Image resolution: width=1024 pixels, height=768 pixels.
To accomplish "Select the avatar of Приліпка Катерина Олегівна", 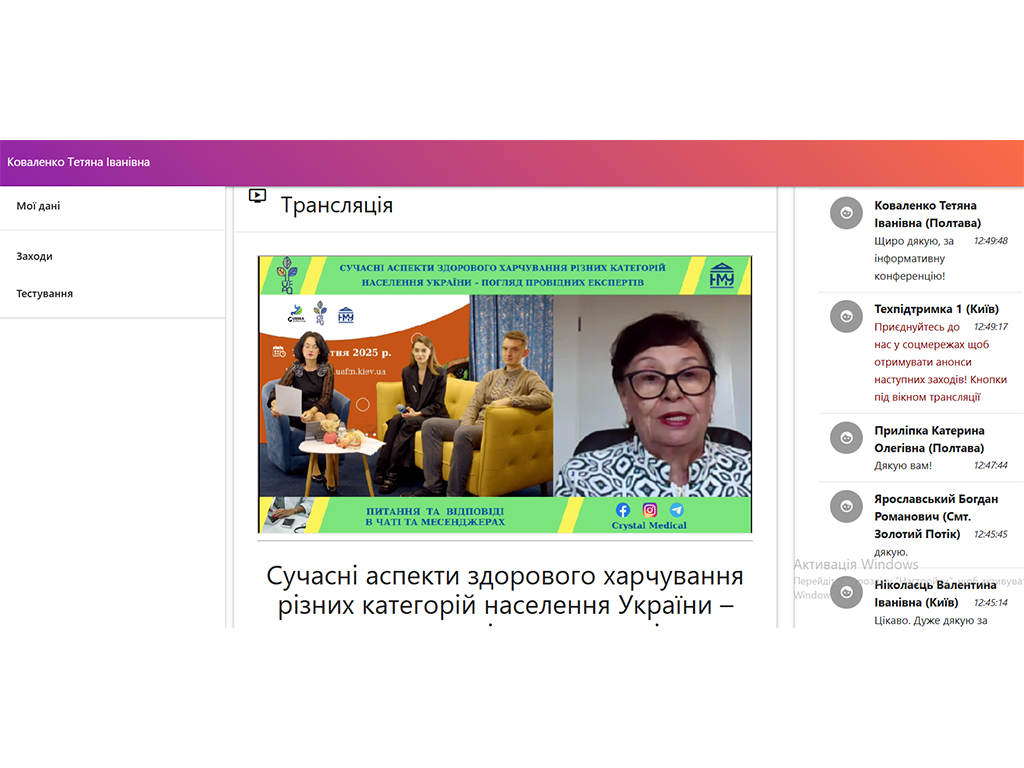I will pyautogui.click(x=845, y=438).
